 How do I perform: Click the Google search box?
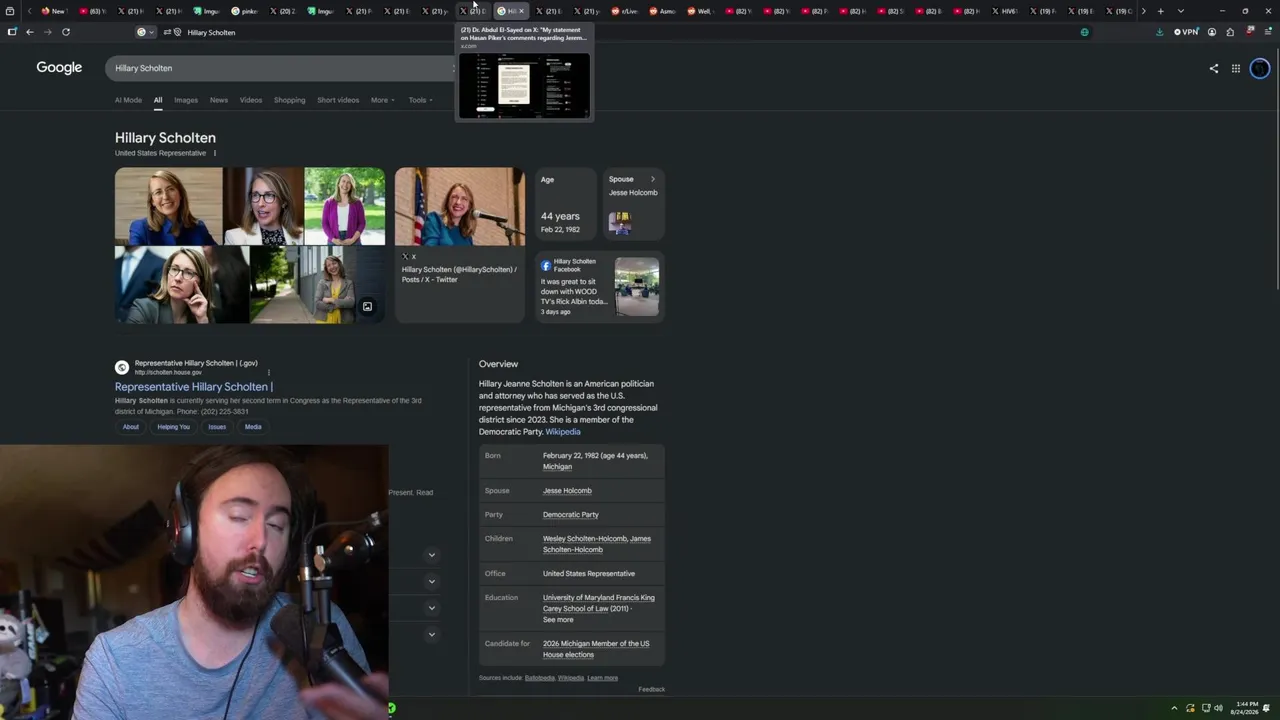(x=280, y=68)
